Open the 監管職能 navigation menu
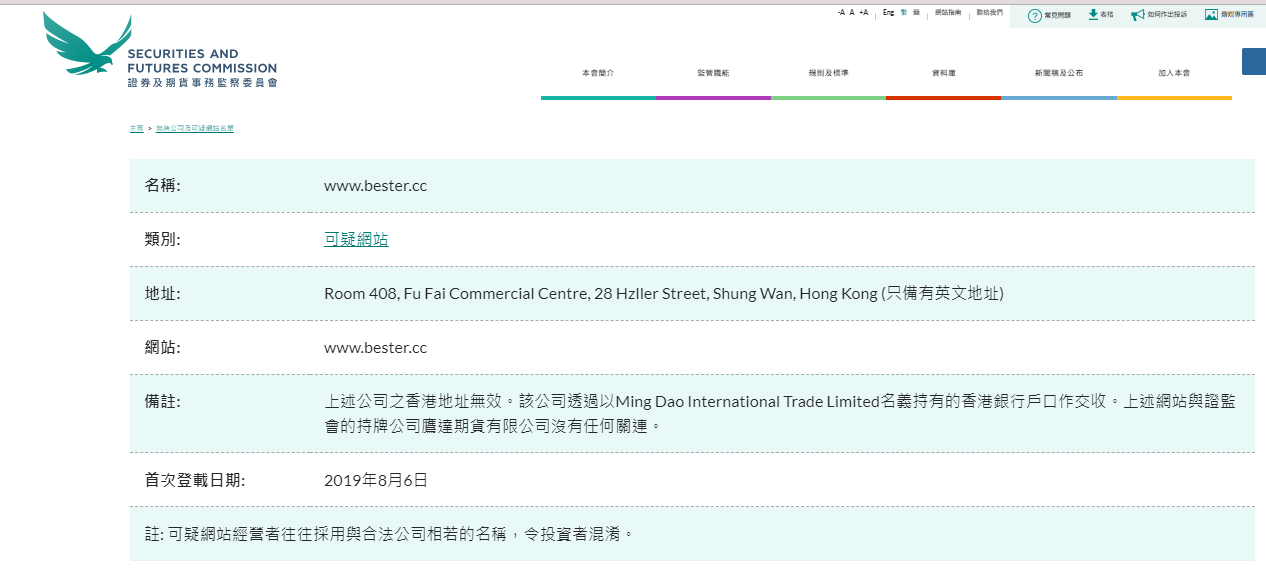The width and height of the screenshot is (1266, 573). click(x=713, y=73)
